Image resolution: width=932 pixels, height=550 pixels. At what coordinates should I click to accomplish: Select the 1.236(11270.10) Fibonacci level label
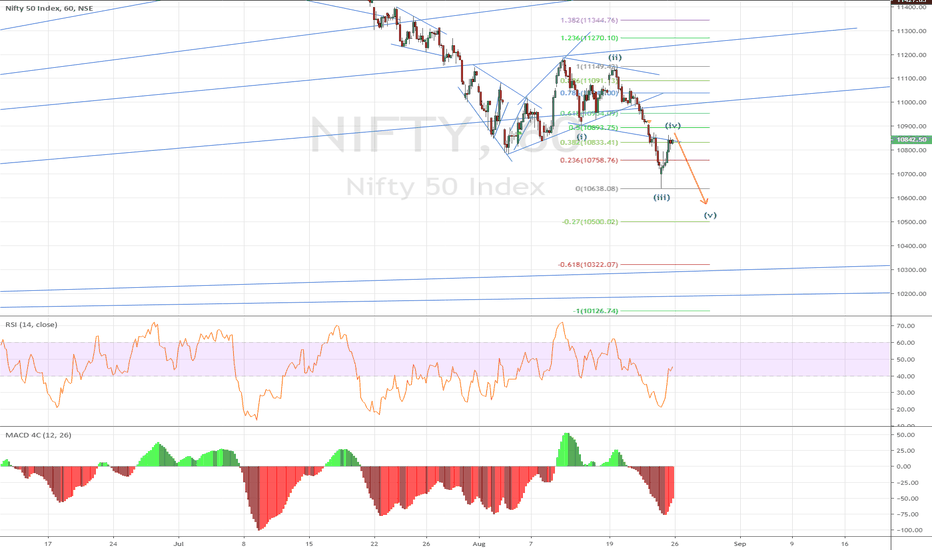(x=589, y=38)
